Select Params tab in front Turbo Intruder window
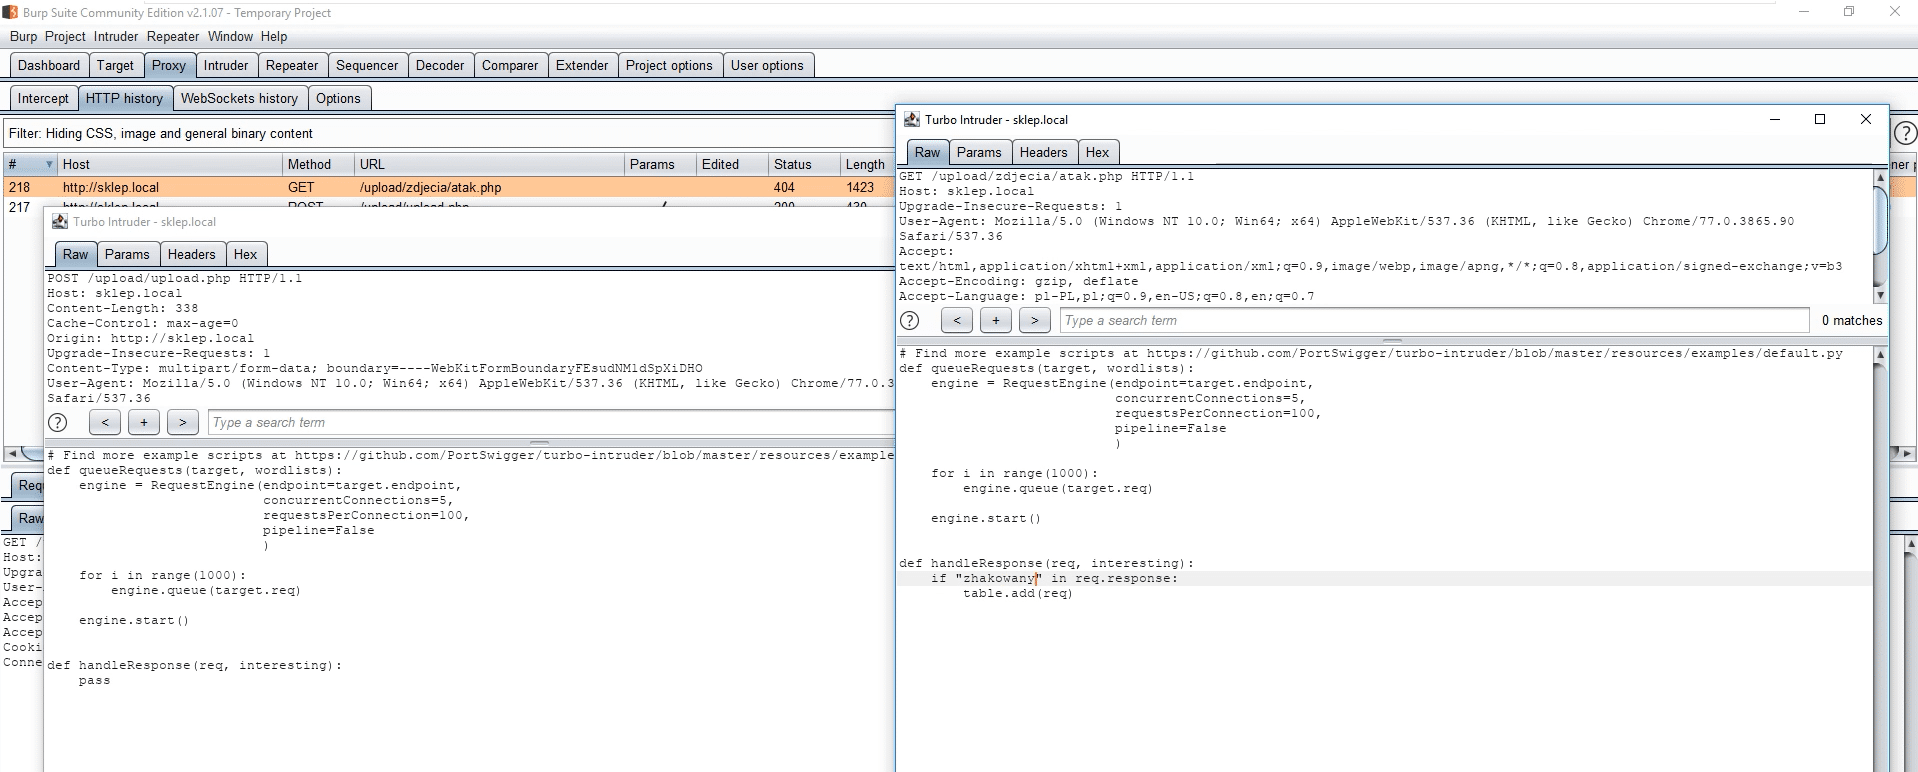This screenshot has height=772, width=1918. [x=979, y=152]
